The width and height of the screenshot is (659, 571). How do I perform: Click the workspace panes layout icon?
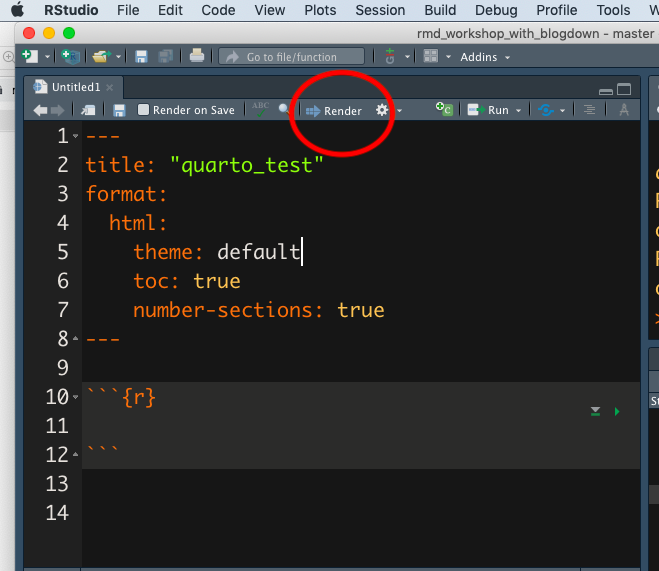click(431, 56)
